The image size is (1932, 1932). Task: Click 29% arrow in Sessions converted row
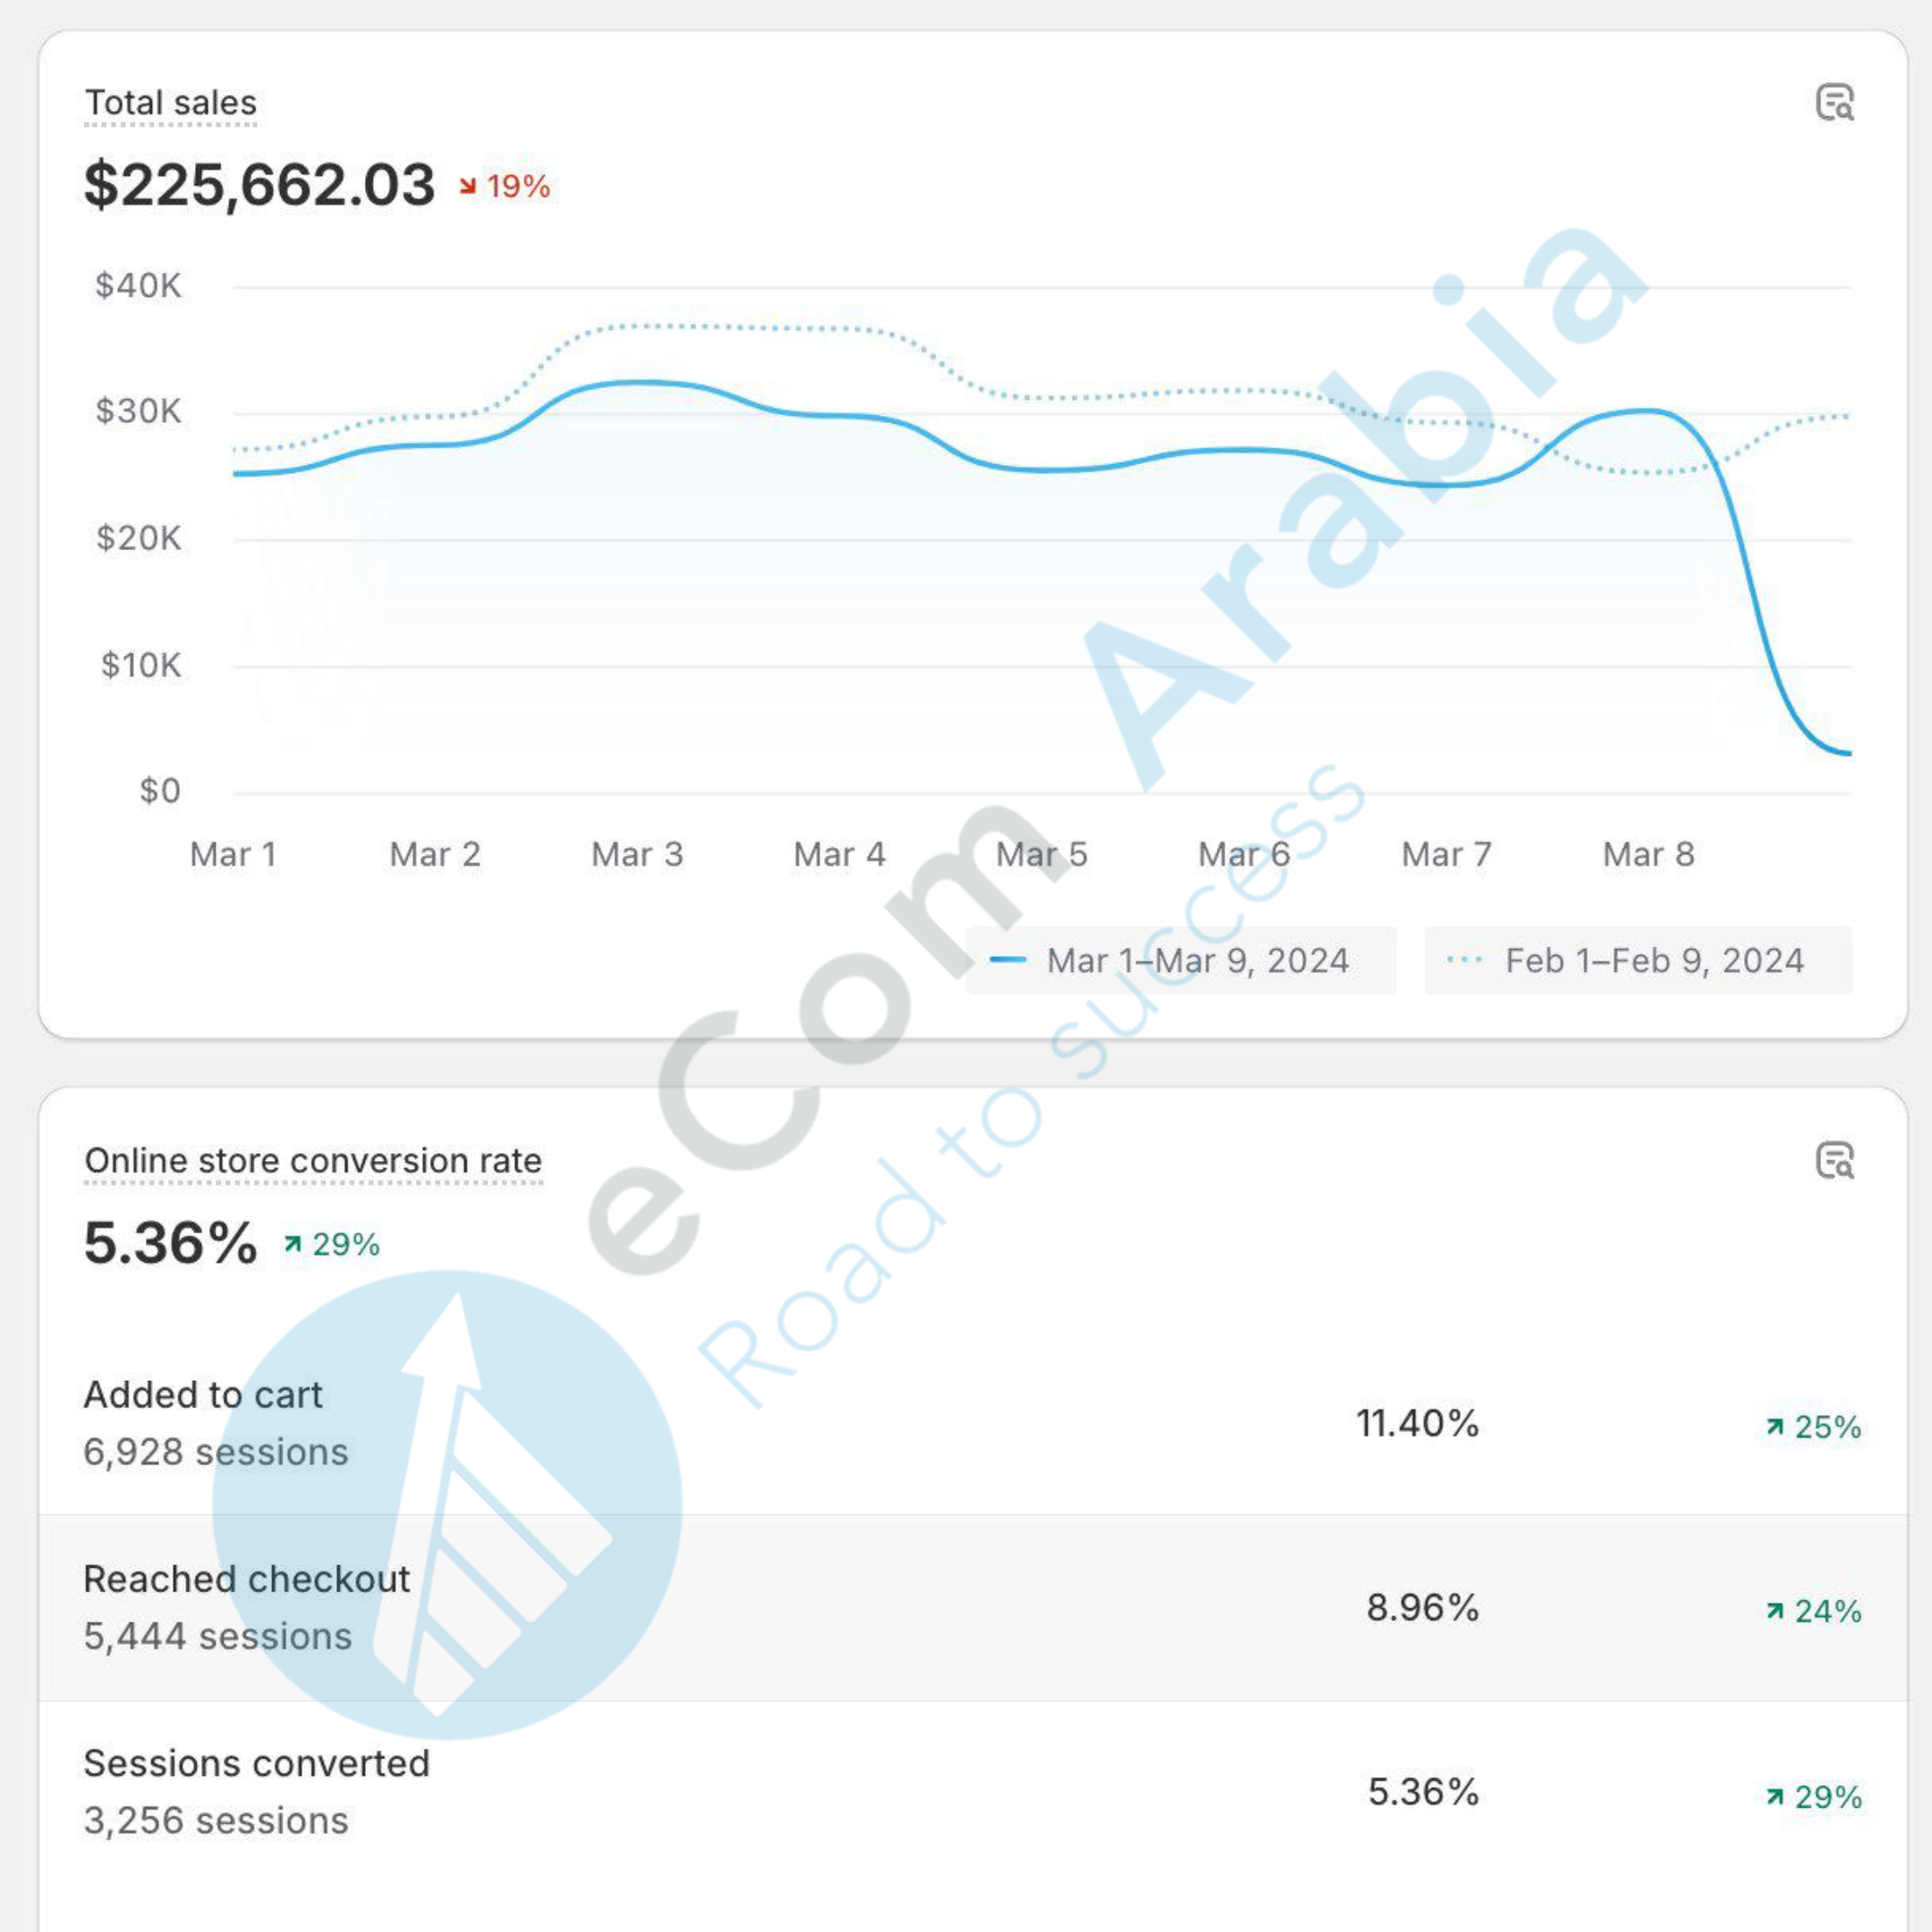(x=1775, y=1797)
